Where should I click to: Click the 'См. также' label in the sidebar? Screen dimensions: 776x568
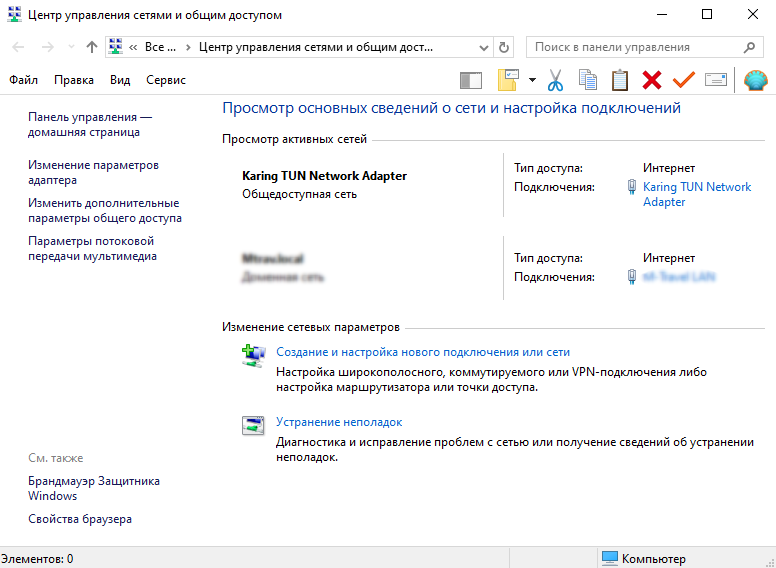pyautogui.click(x=56, y=458)
